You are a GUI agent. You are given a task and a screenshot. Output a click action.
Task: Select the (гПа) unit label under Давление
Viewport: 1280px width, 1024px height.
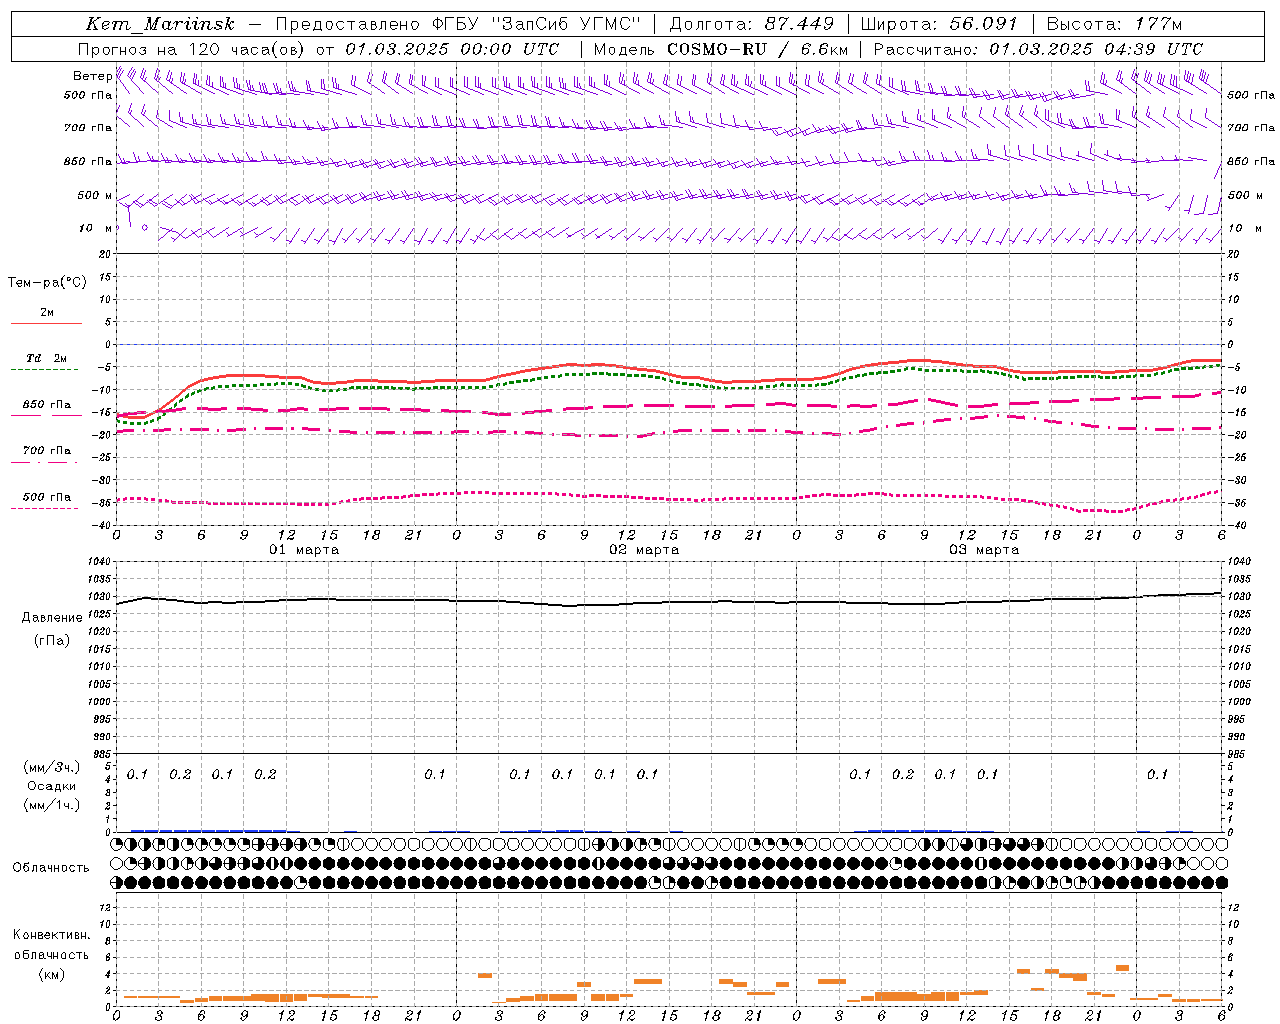point(52,640)
